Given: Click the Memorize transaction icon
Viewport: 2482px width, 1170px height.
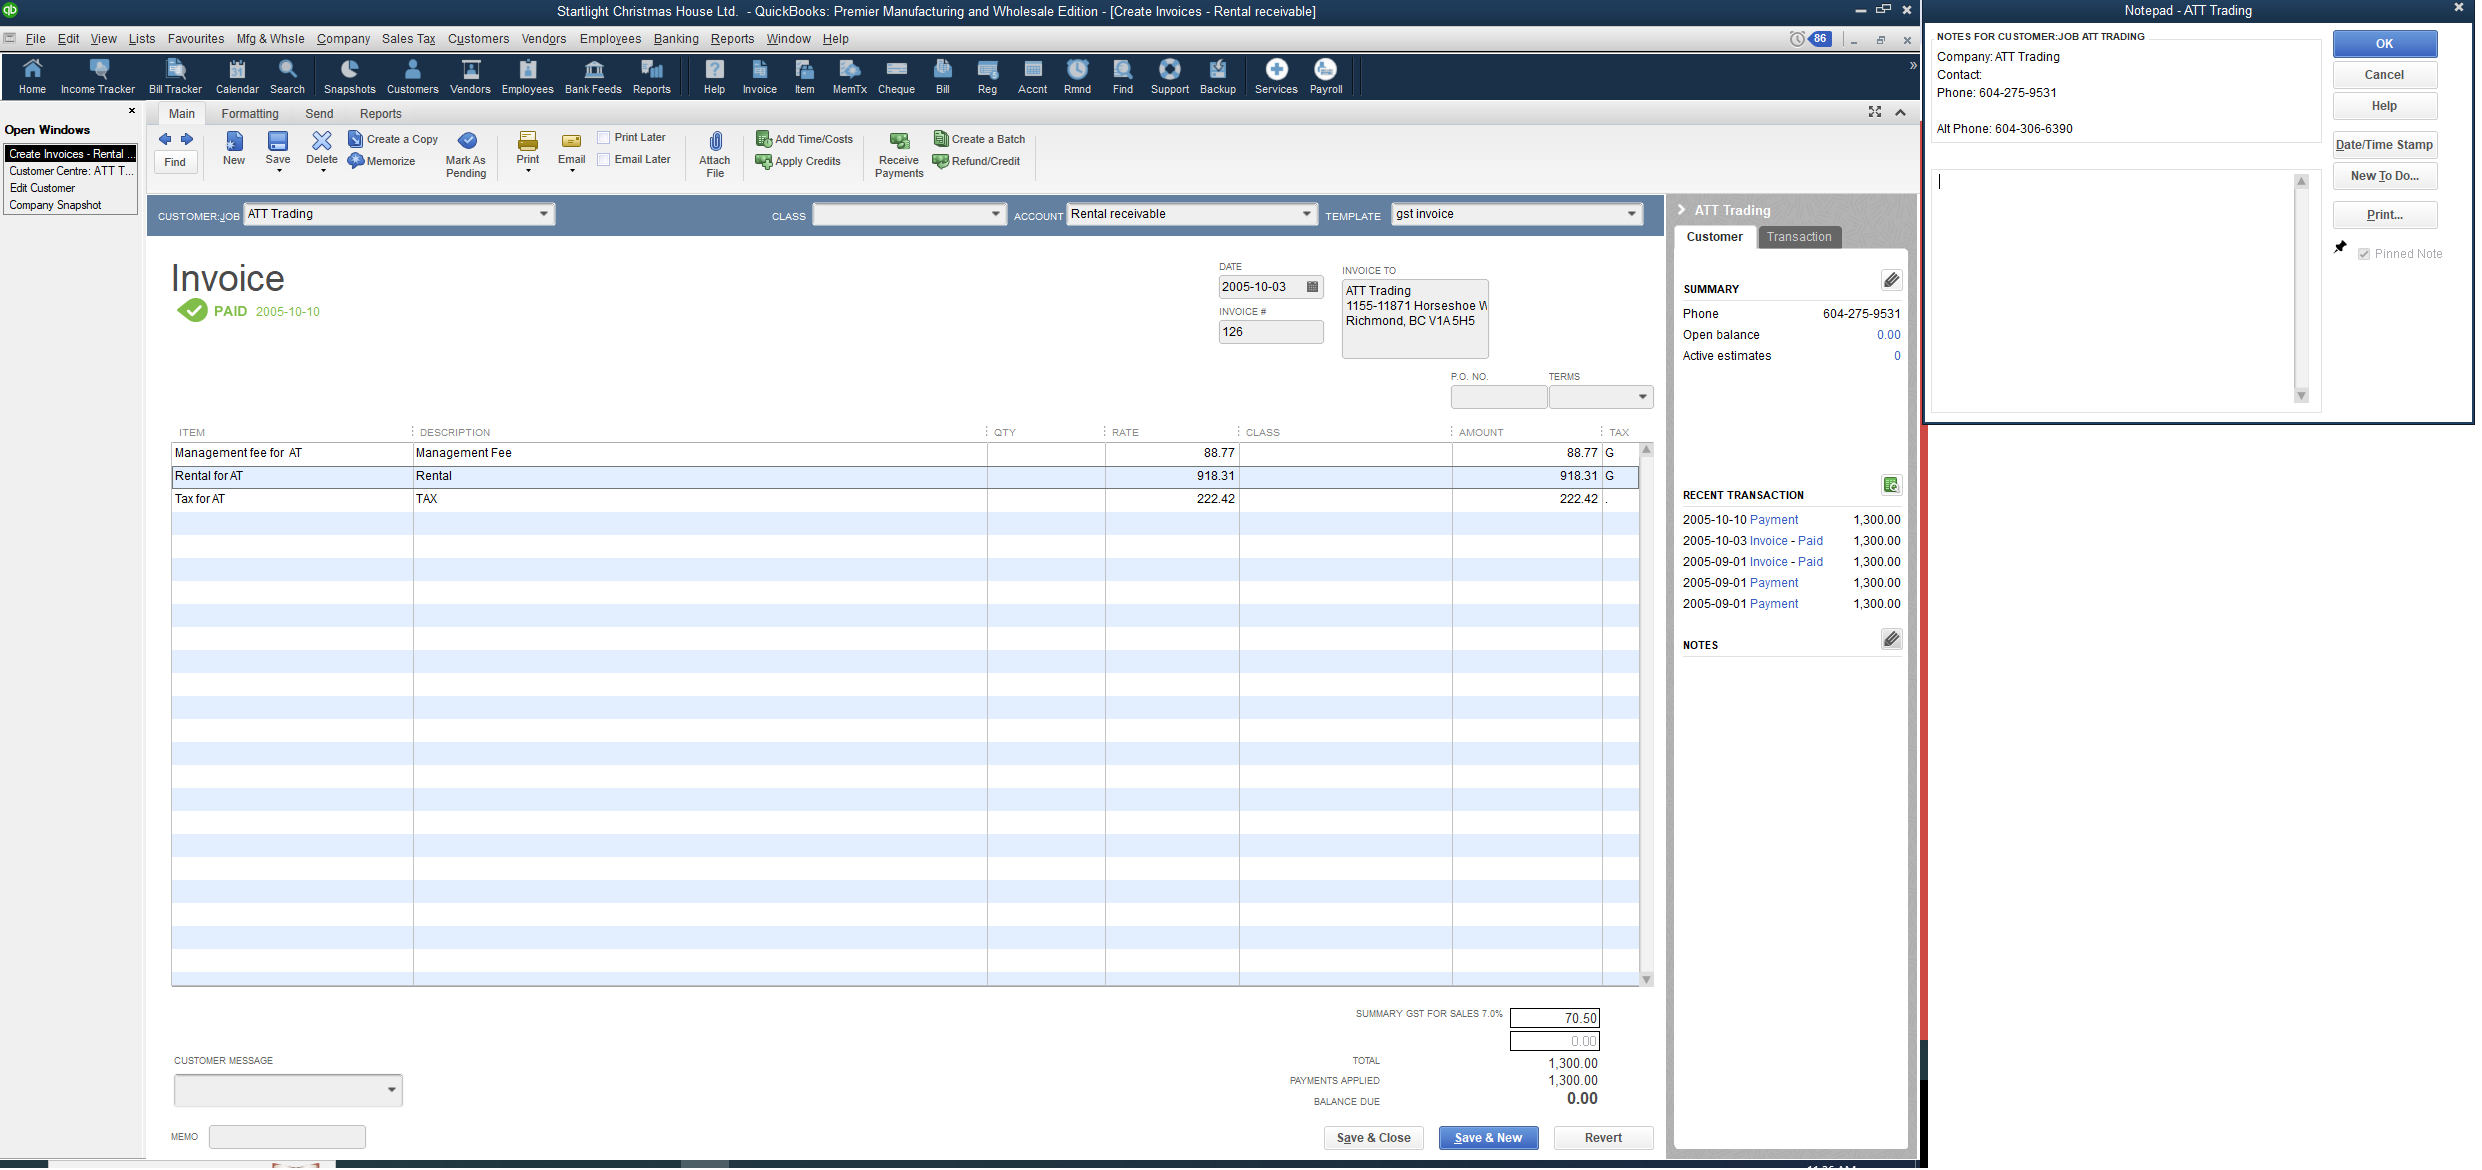Looking at the screenshot, I should (356, 161).
